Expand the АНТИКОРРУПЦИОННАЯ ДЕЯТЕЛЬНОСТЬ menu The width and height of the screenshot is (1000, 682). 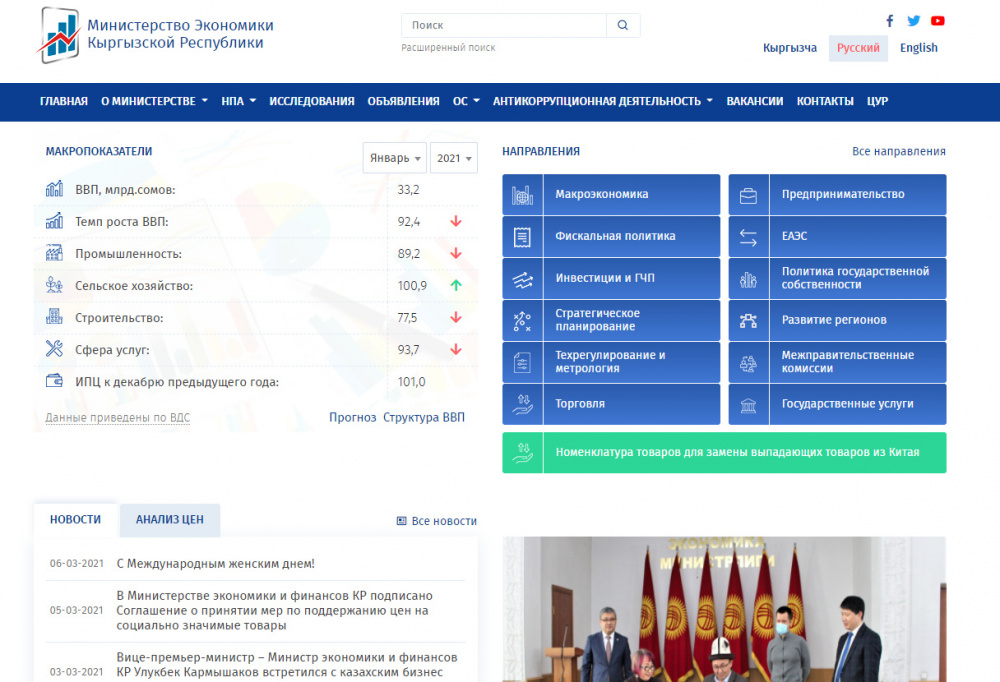click(602, 101)
